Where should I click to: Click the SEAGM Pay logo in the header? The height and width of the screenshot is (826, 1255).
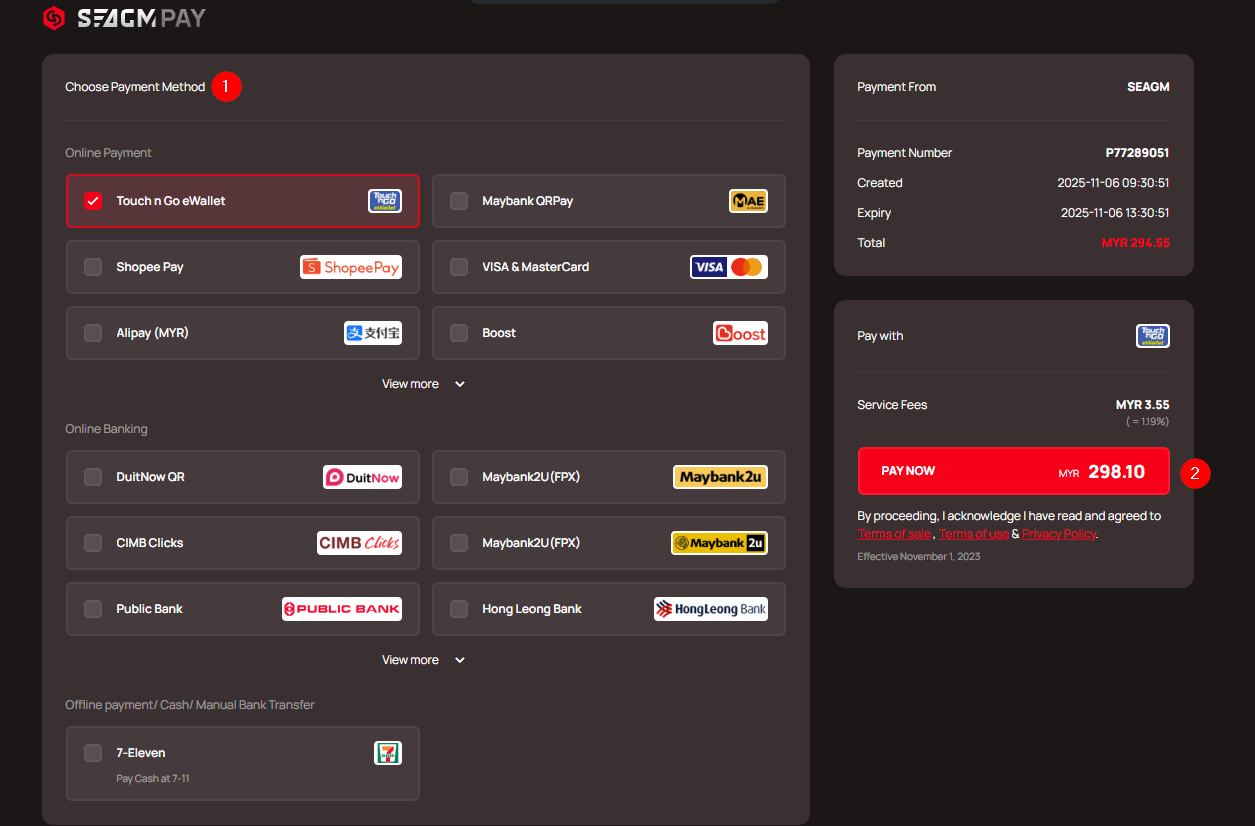pyautogui.click(x=124, y=17)
